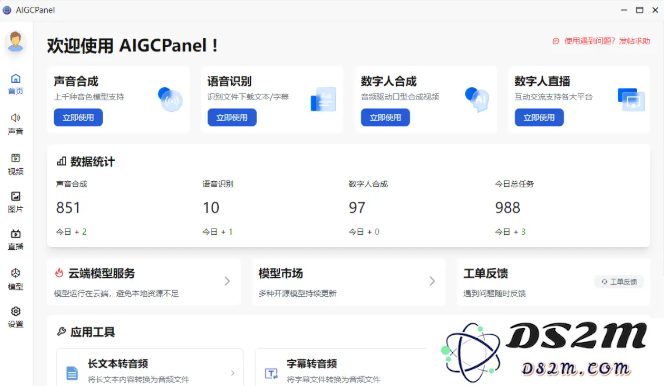Click the 数字人合成 card AI icon
The image size is (664, 386).
tap(477, 99)
